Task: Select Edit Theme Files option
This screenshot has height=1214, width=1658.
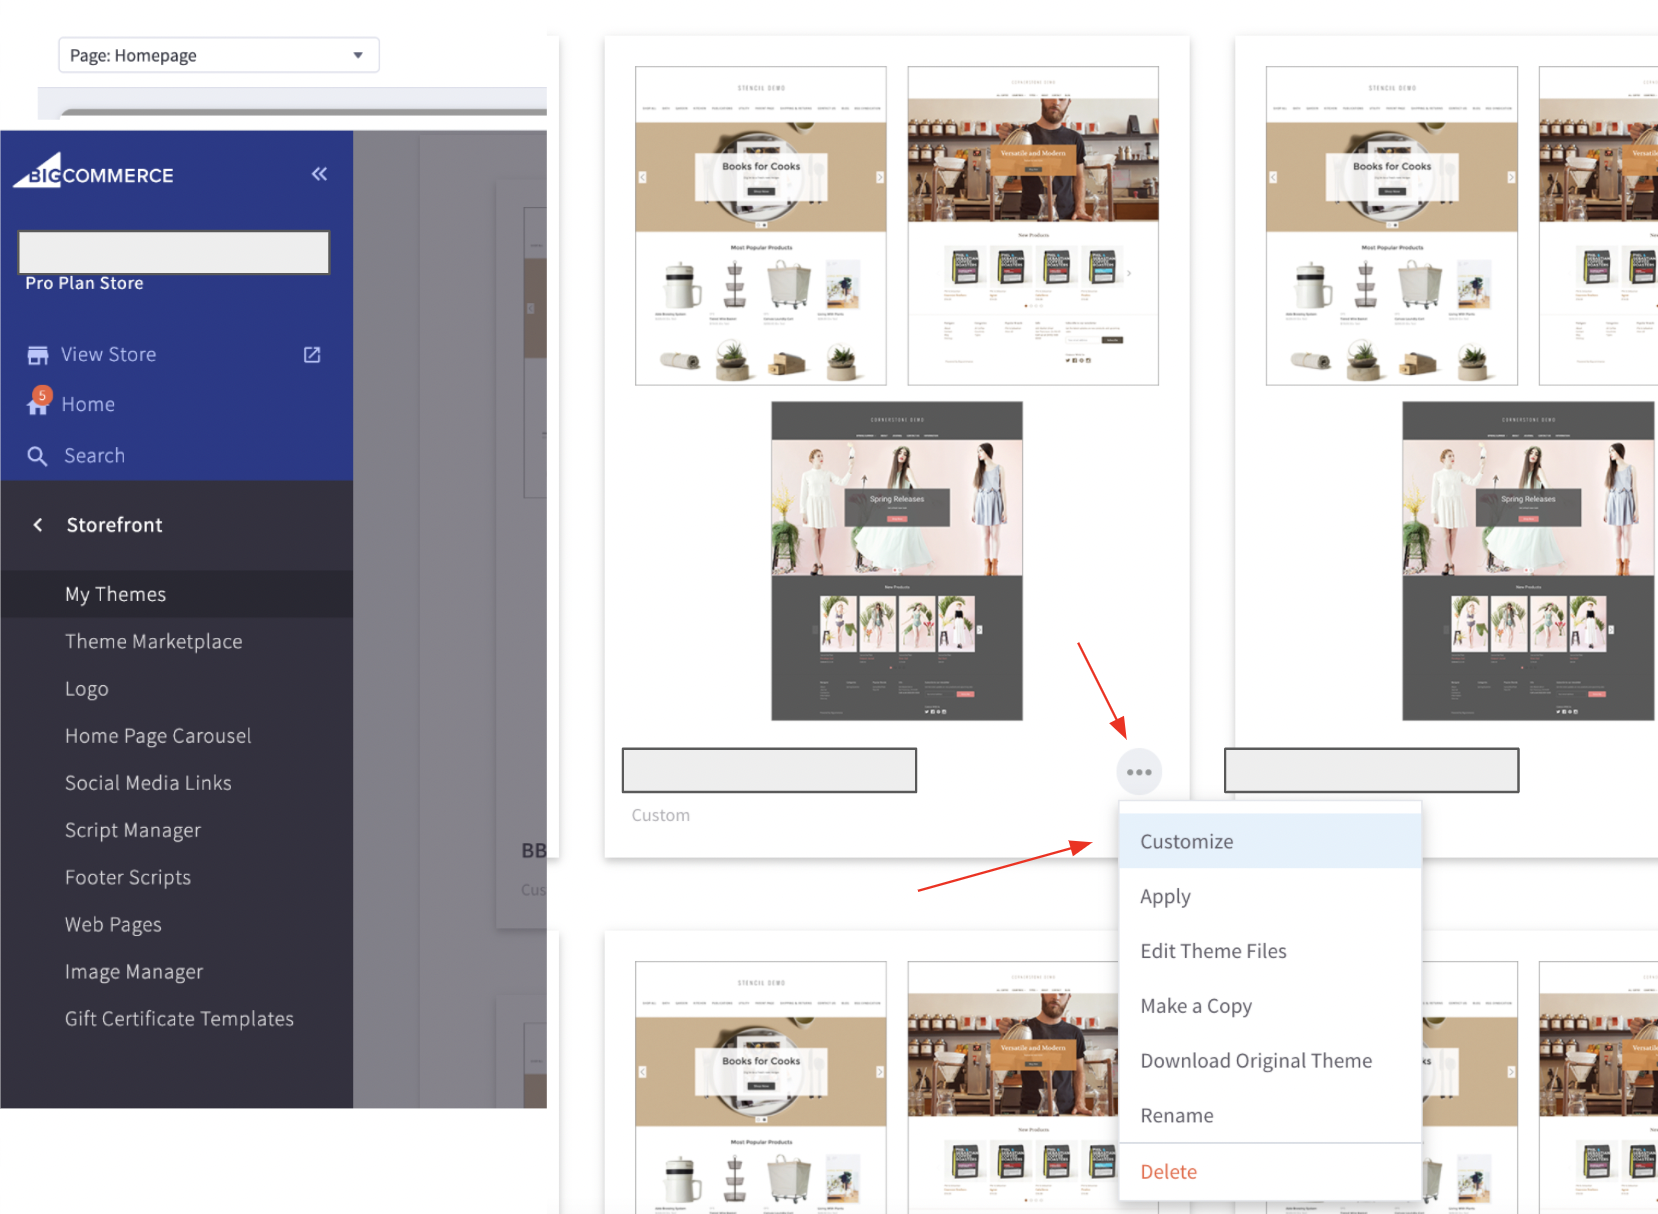Action: [x=1212, y=951]
